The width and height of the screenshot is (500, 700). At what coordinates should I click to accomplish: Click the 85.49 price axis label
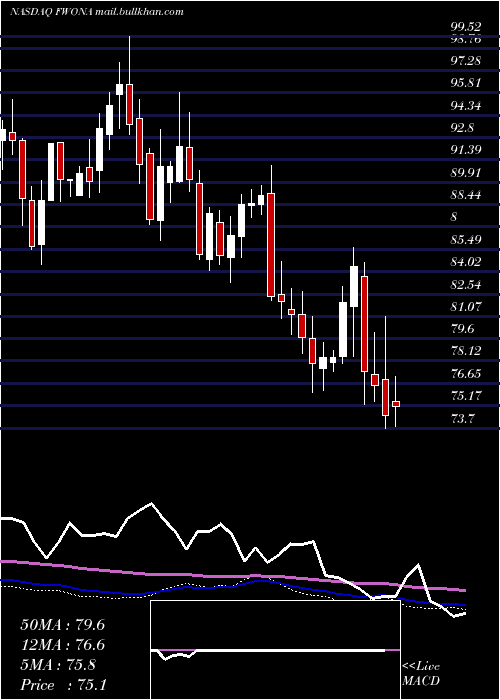466,240
